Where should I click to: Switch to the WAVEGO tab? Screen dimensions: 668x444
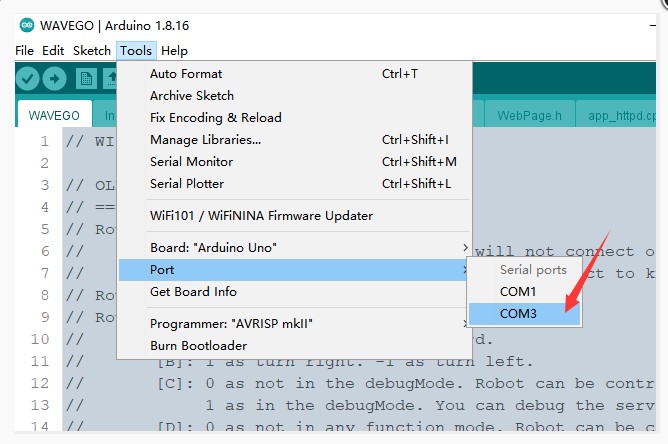54,114
